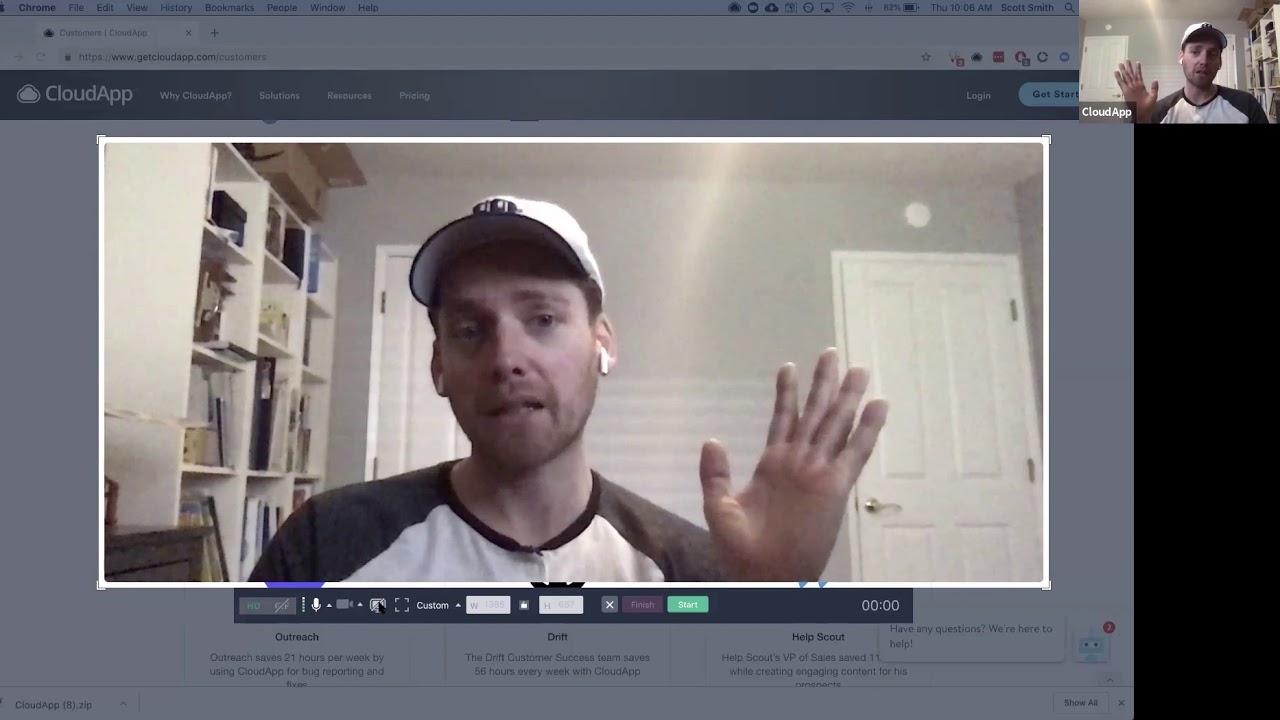The image size is (1280, 720).
Task: Click the Get Started button
Action: (x=1050, y=95)
